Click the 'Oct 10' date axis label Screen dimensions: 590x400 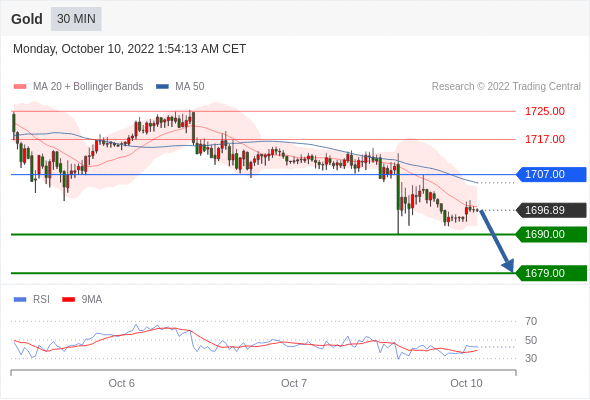466,383
